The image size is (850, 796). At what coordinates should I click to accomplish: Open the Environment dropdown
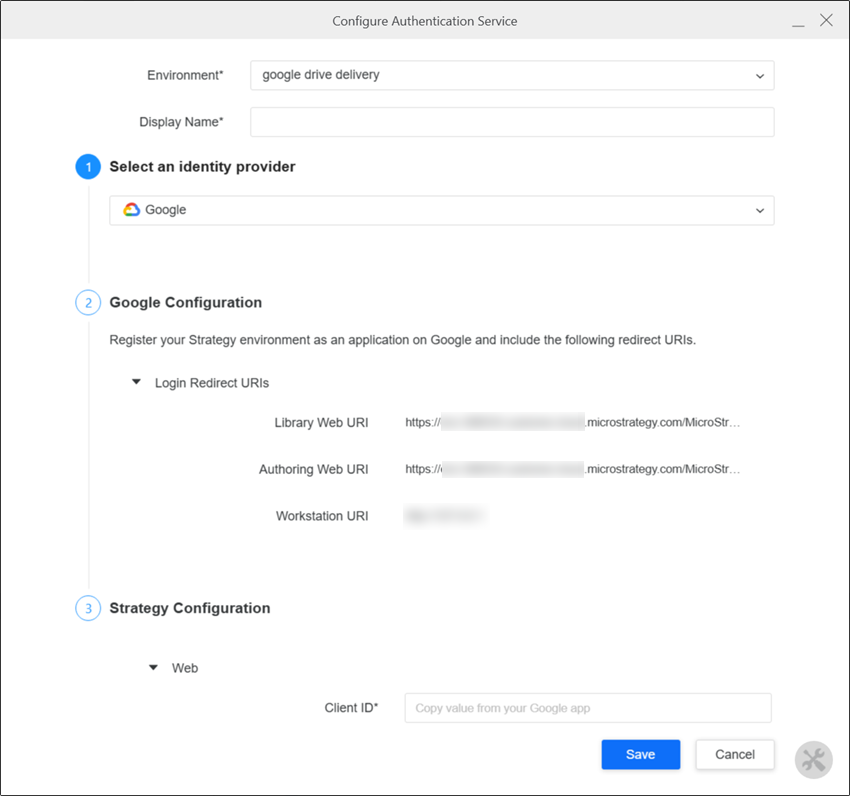click(x=511, y=75)
